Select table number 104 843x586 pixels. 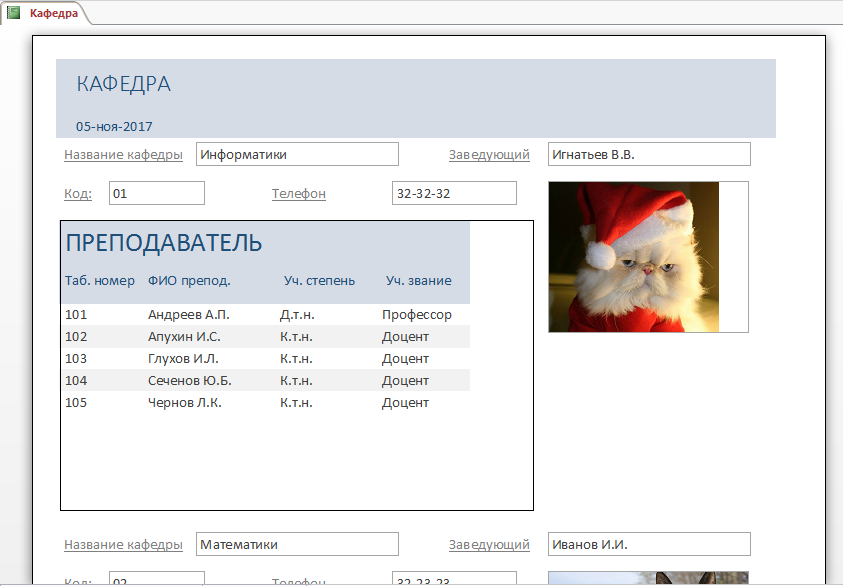coord(76,381)
